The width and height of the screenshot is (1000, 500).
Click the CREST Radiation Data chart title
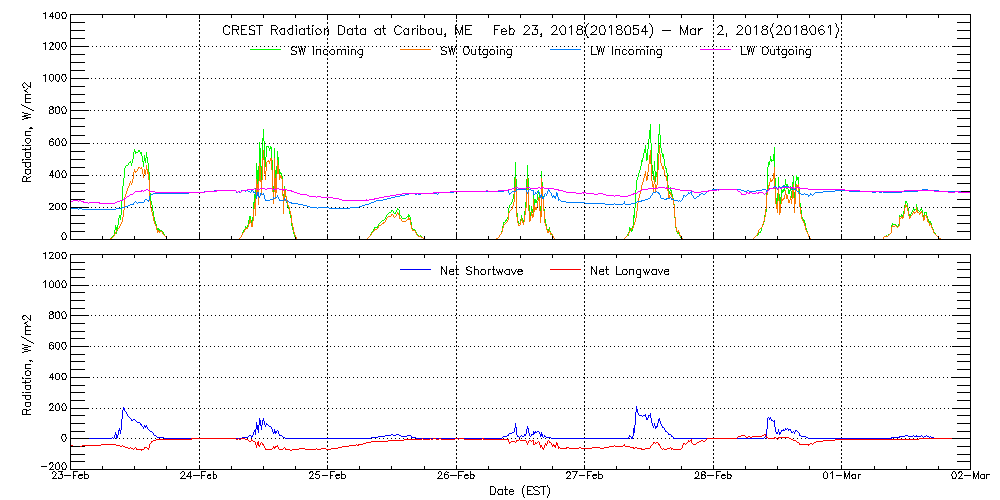click(x=530, y=31)
